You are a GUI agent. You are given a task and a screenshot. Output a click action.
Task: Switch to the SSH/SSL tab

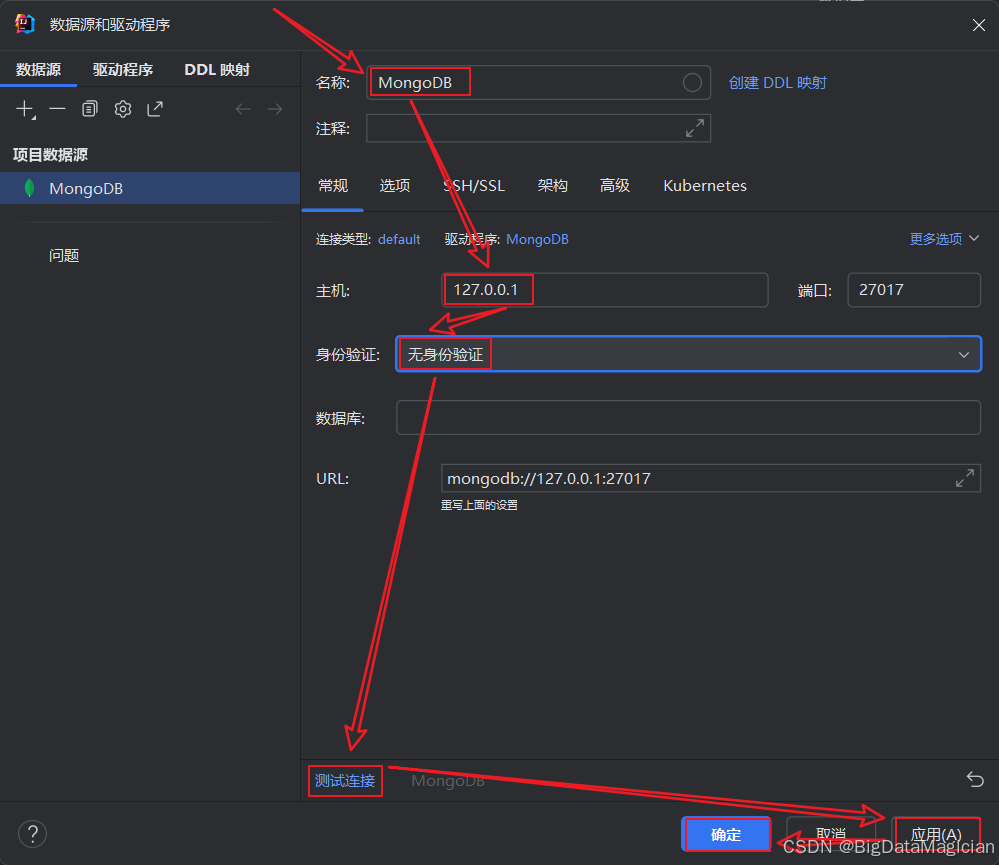pos(474,186)
